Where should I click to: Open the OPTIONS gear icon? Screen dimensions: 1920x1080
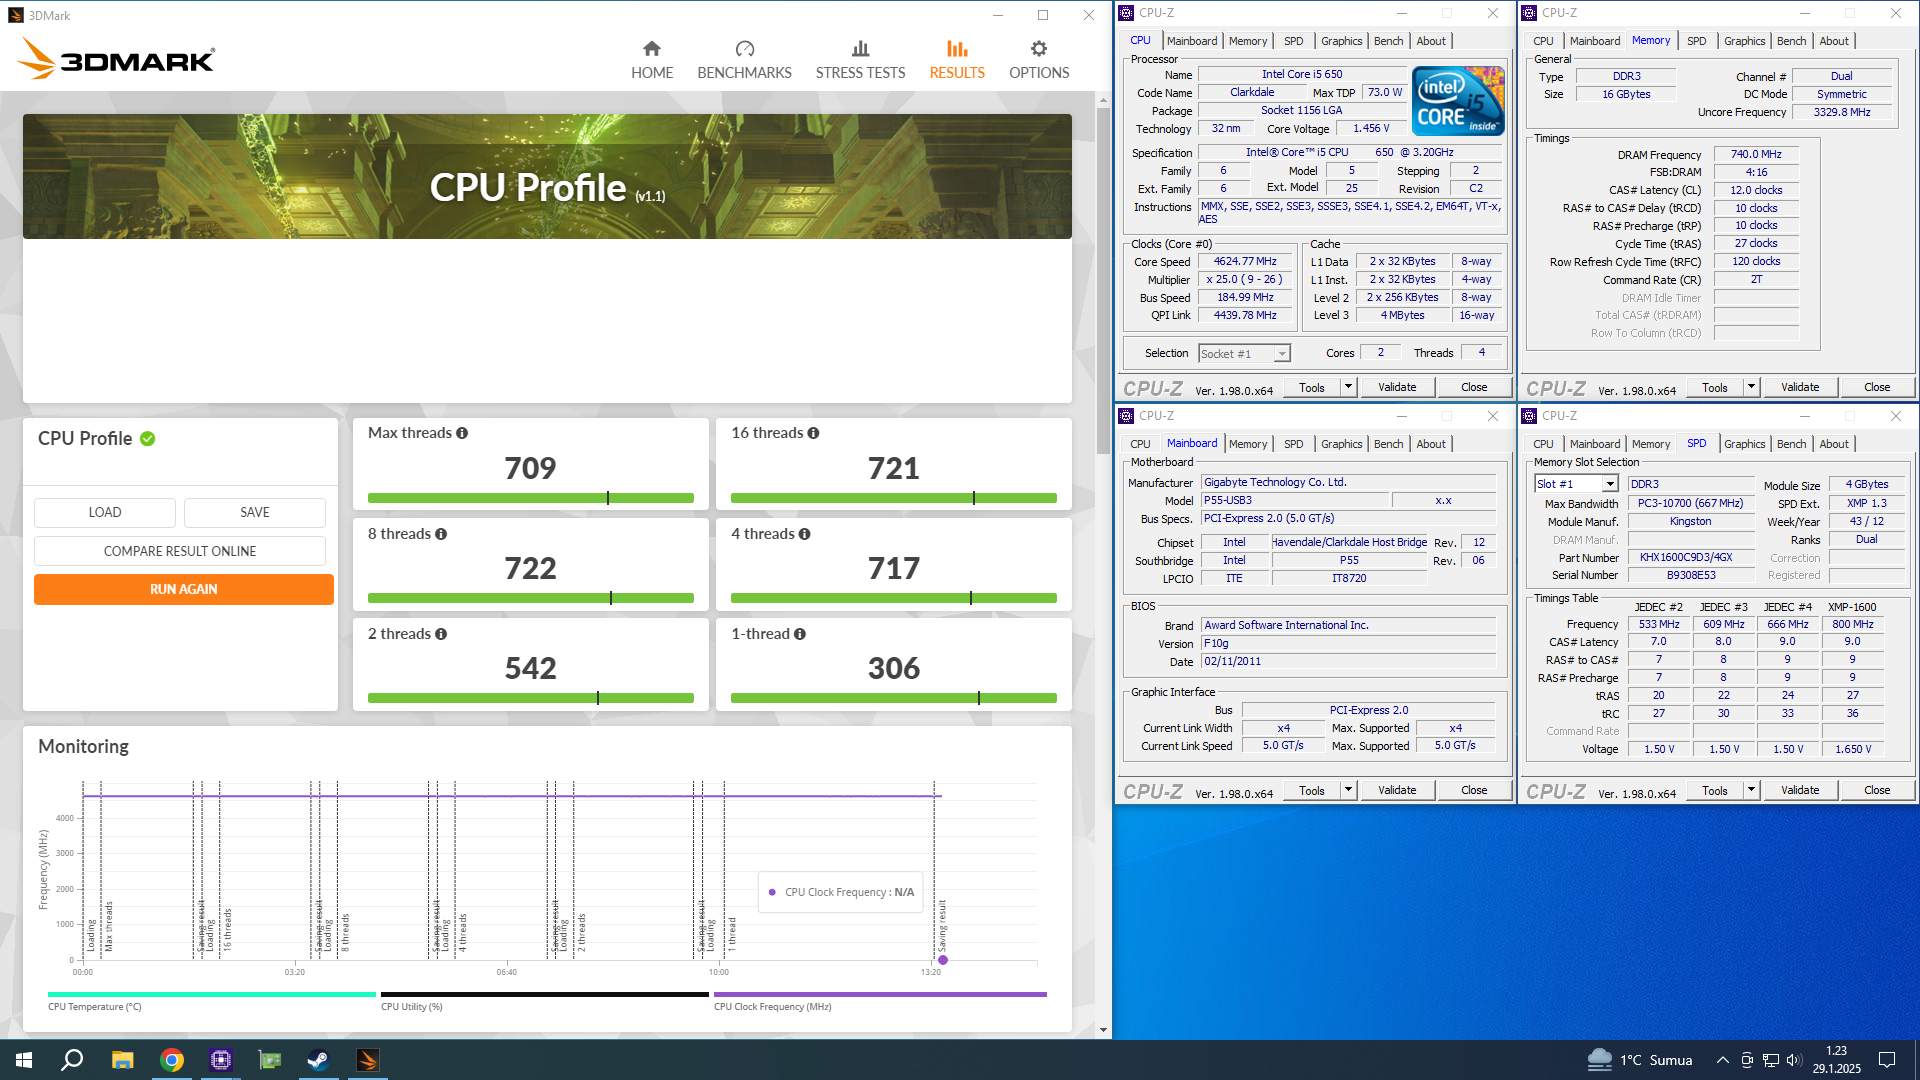1039,48
